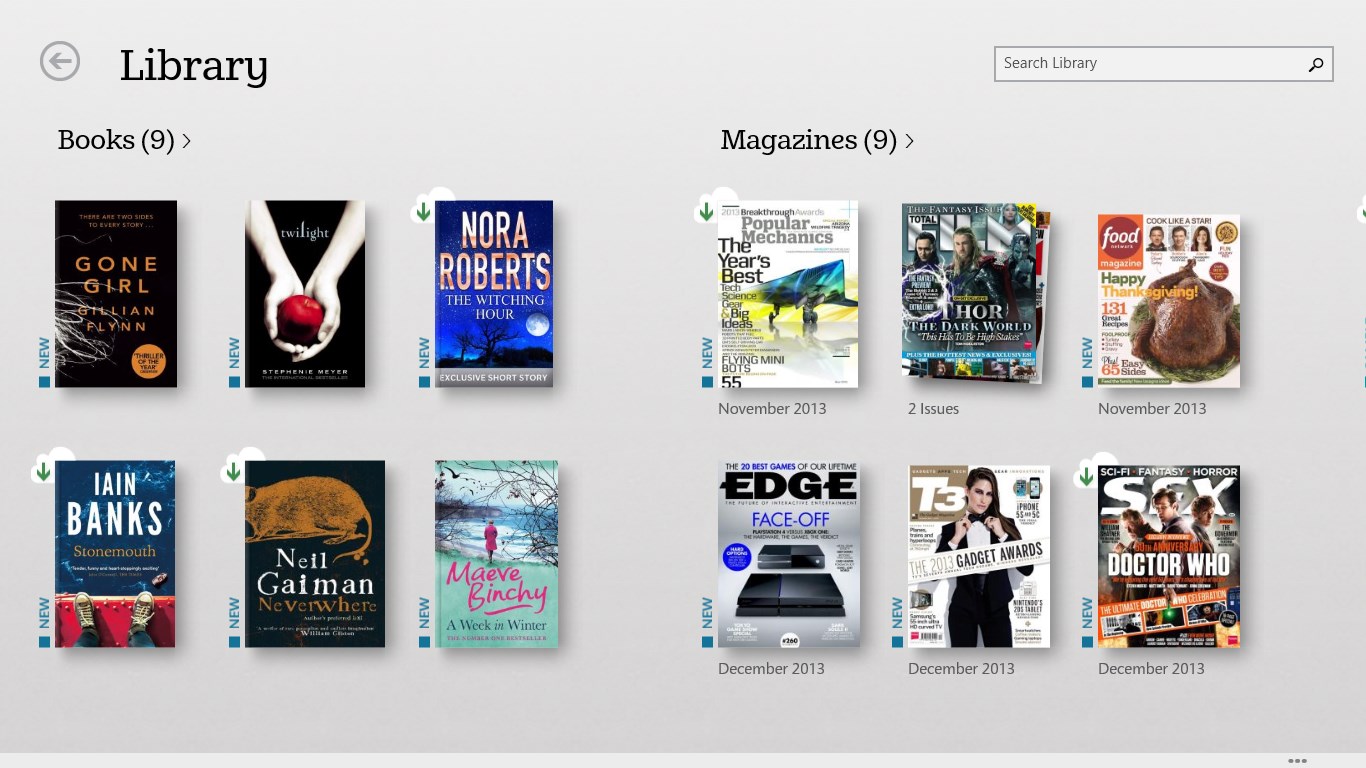Click December 2013 under T3 magazine
The height and width of the screenshot is (768, 1366).
[x=961, y=668]
